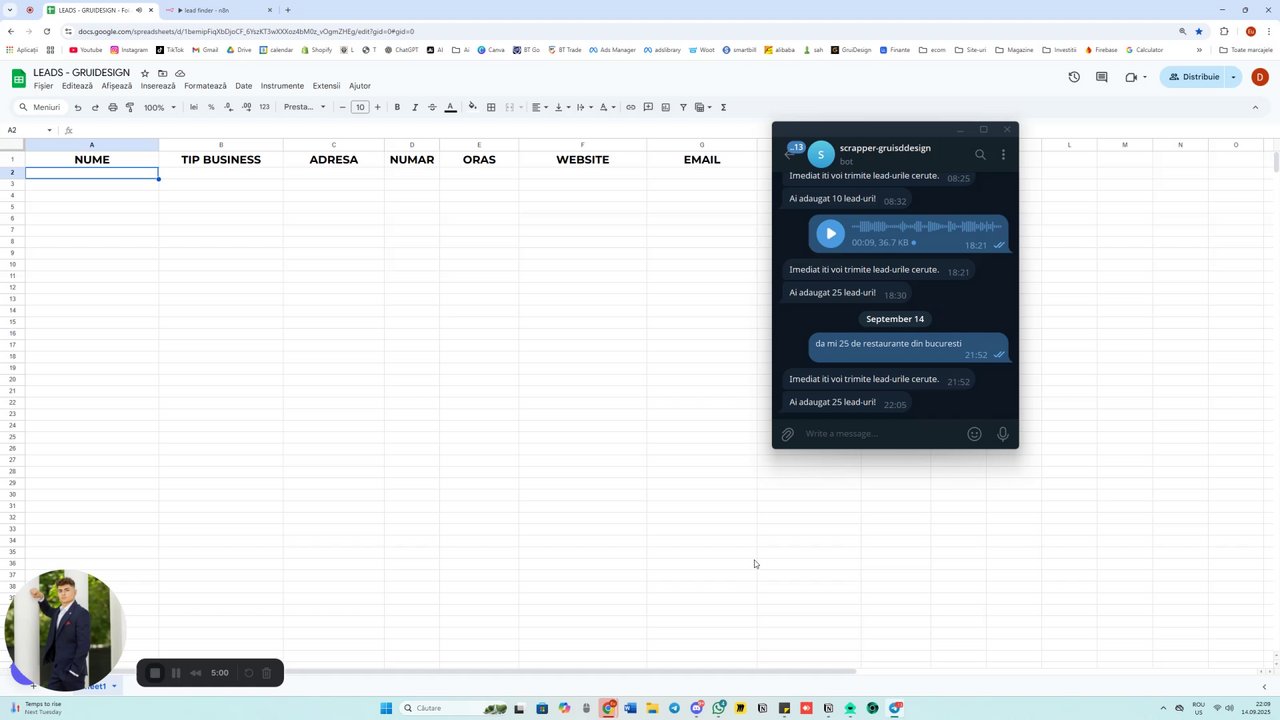Image resolution: width=1280 pixels, height=720 pixels.
Task: Open the Inserează menu
Action: click(x=158, y=86)
